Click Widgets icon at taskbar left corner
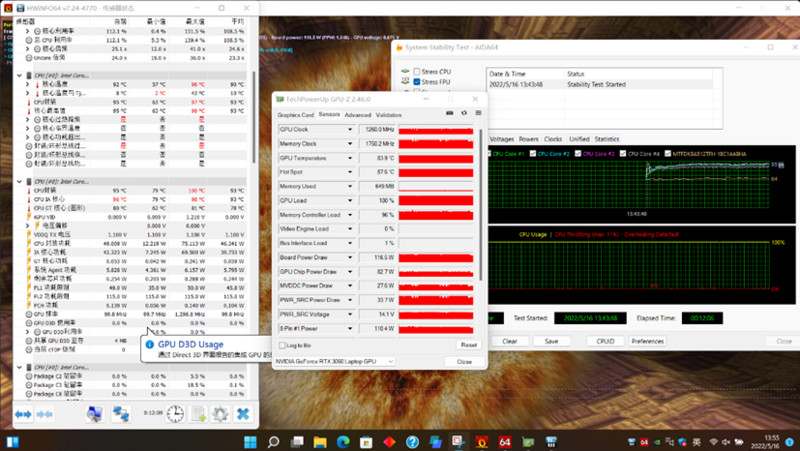Image resolution: width=800 pixels, height=451 pixels. coord(12,441)
